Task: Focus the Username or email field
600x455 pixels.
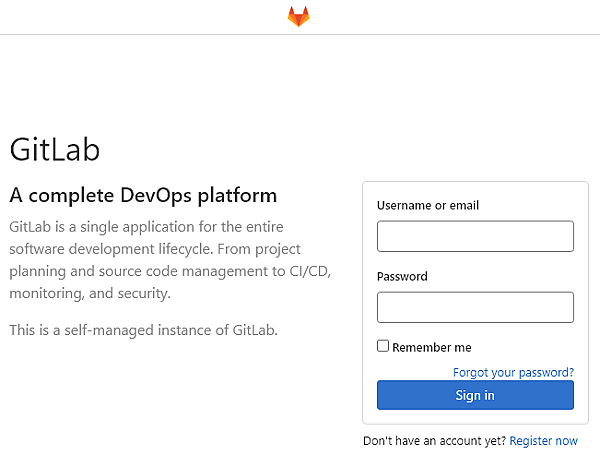Action: pos(475,236)
